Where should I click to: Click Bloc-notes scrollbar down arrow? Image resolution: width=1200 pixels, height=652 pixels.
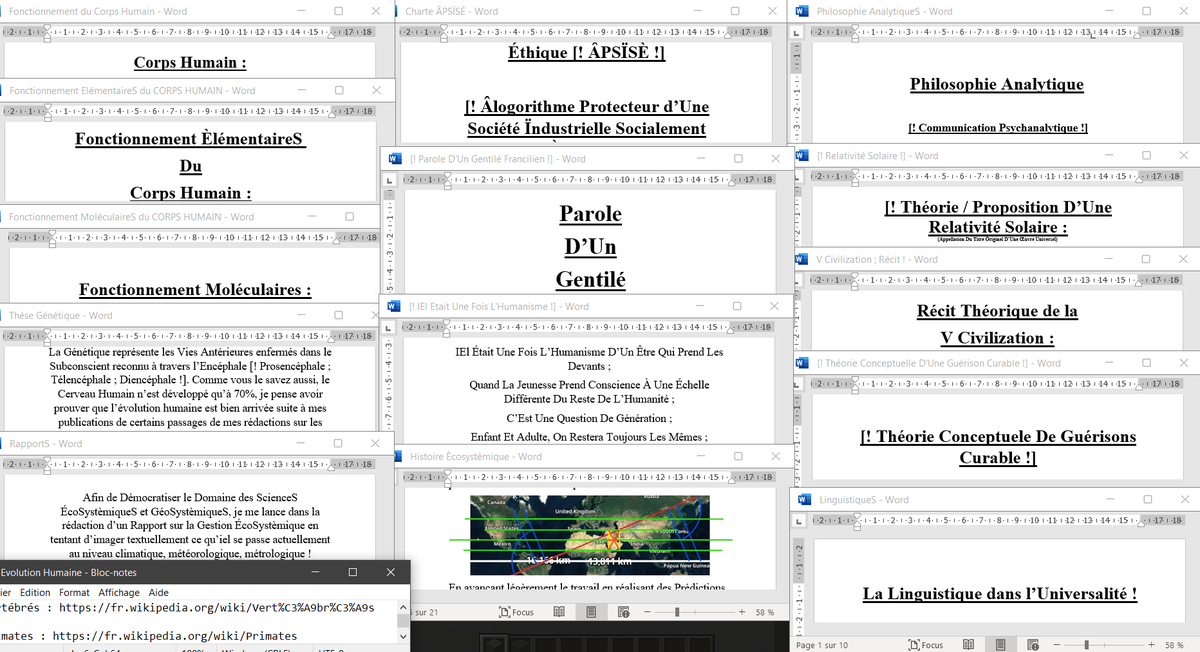pos(403,636)
